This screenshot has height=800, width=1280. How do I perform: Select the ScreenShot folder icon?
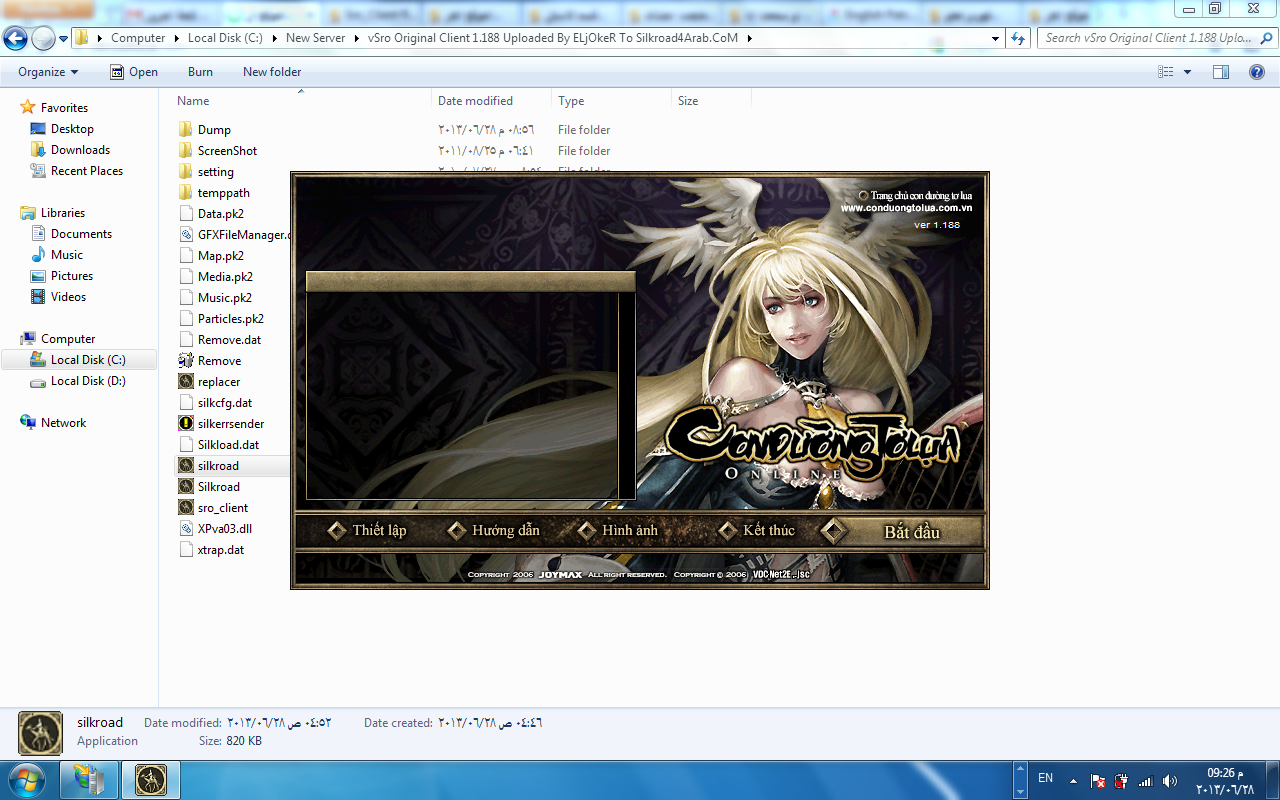(x=185, y=151)
